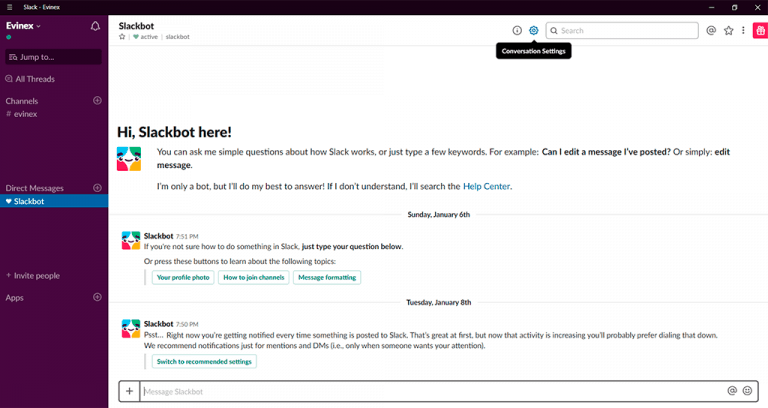Show starred items star icon in toolbar
The image size is (768, 408).
[729, 30]
